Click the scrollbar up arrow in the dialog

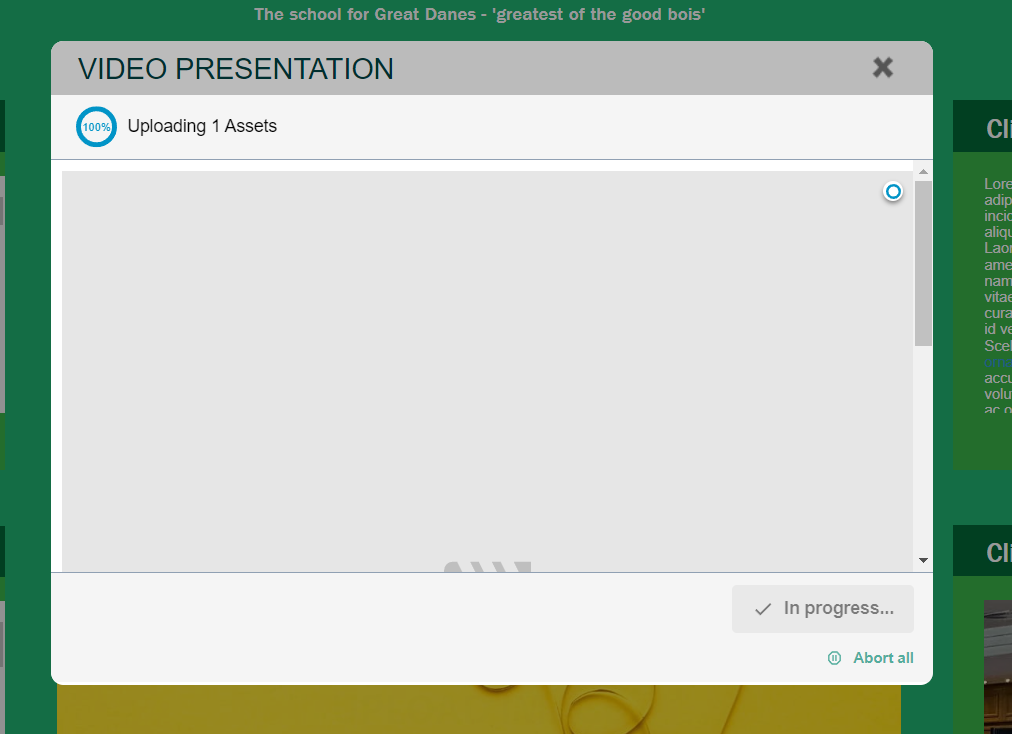(x=923, y=170)
